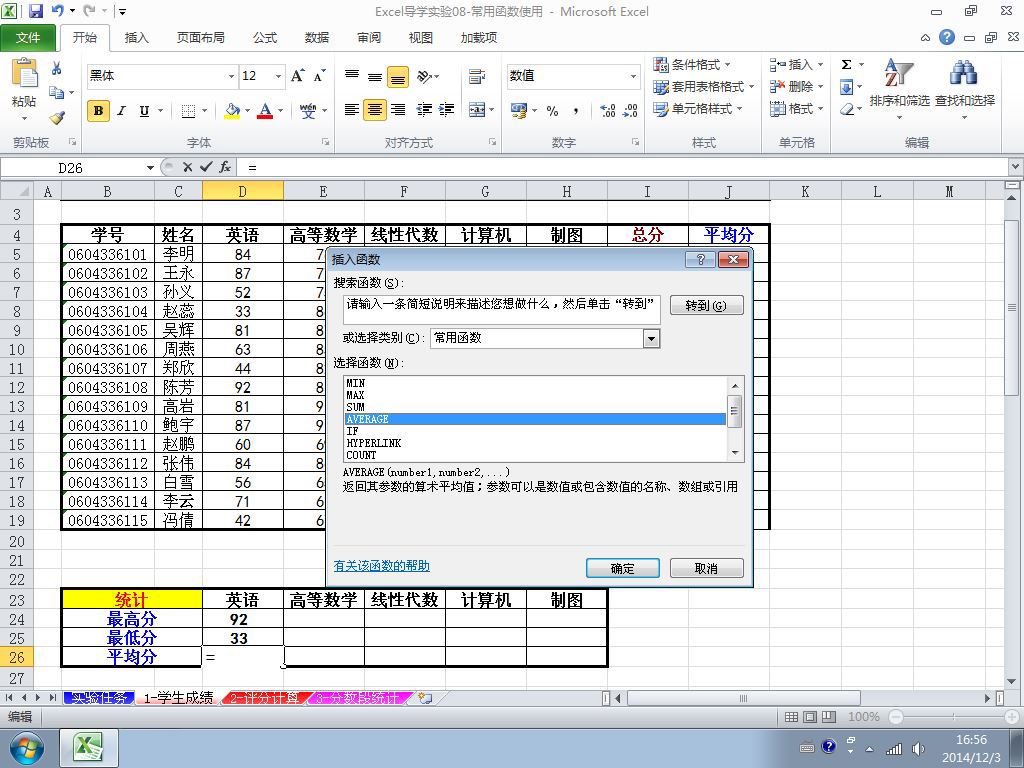Click the zoom slider in status bar
This screenshot has width=1024, height=768.
coord(953,717)
